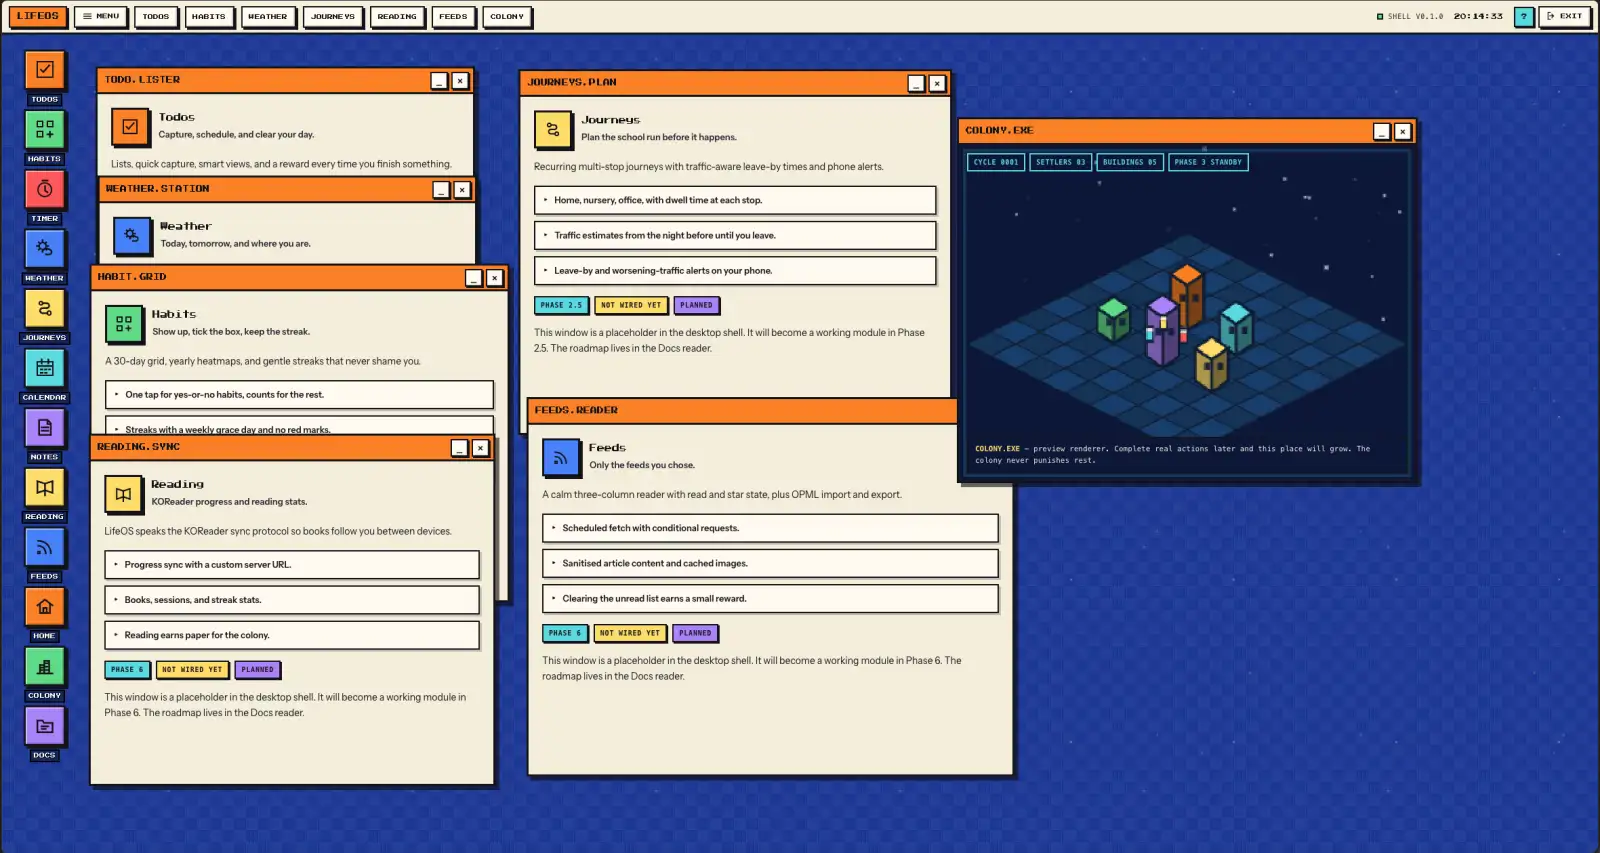
Task: Select FEEDS in the top bar
Action: coord(453,16)
